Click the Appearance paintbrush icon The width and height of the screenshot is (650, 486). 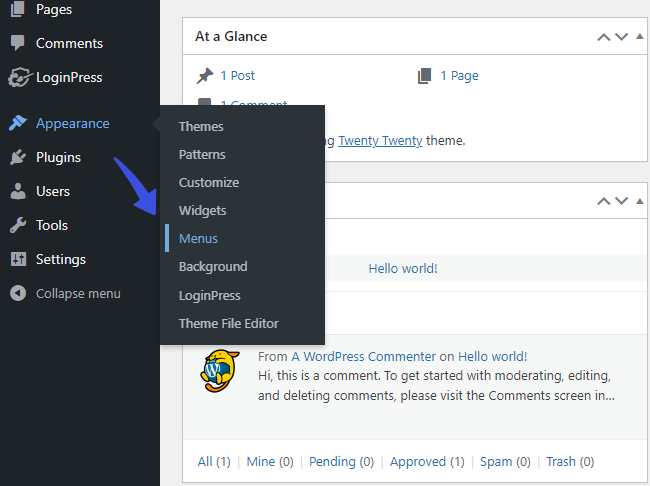pyautogui.click(x=18, y=123)
